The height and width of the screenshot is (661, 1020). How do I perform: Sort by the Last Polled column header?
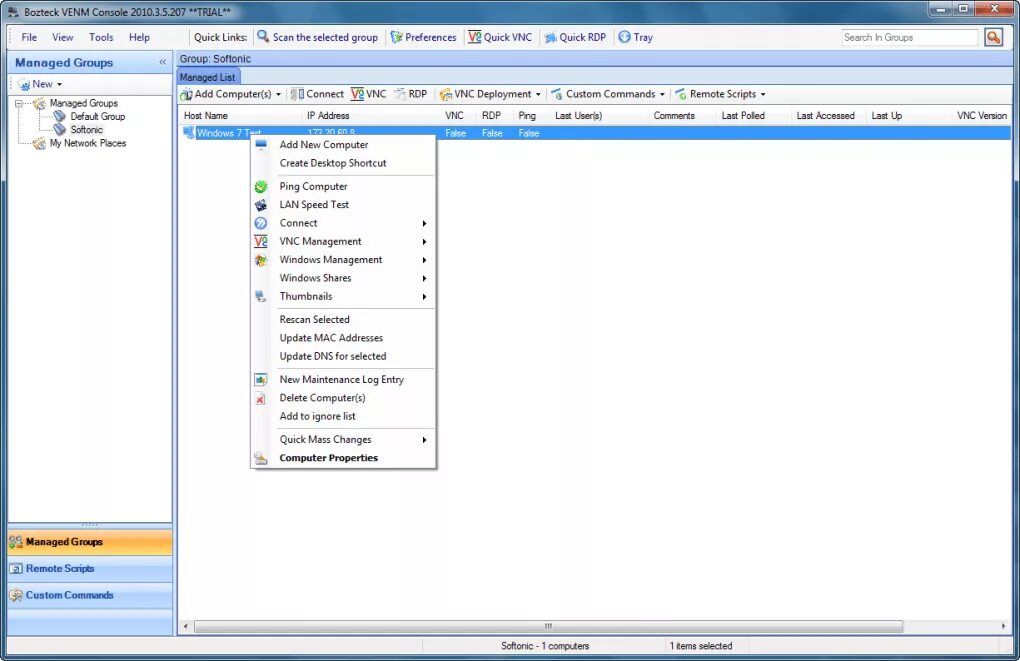click(743, 116)
